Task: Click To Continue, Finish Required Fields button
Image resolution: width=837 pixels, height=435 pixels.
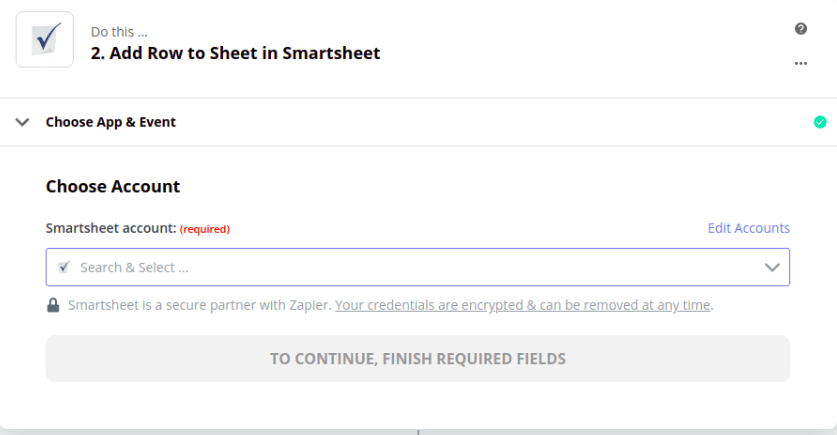Action: coord(417,359)
